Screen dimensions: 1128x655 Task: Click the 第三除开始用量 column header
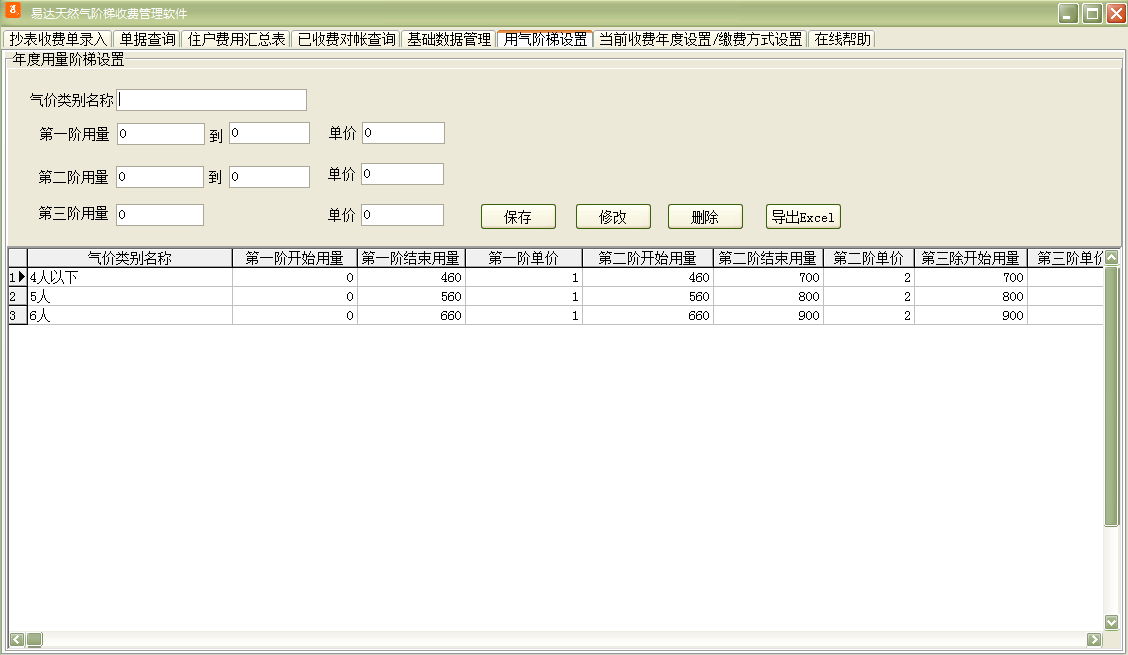coord(971,258)
